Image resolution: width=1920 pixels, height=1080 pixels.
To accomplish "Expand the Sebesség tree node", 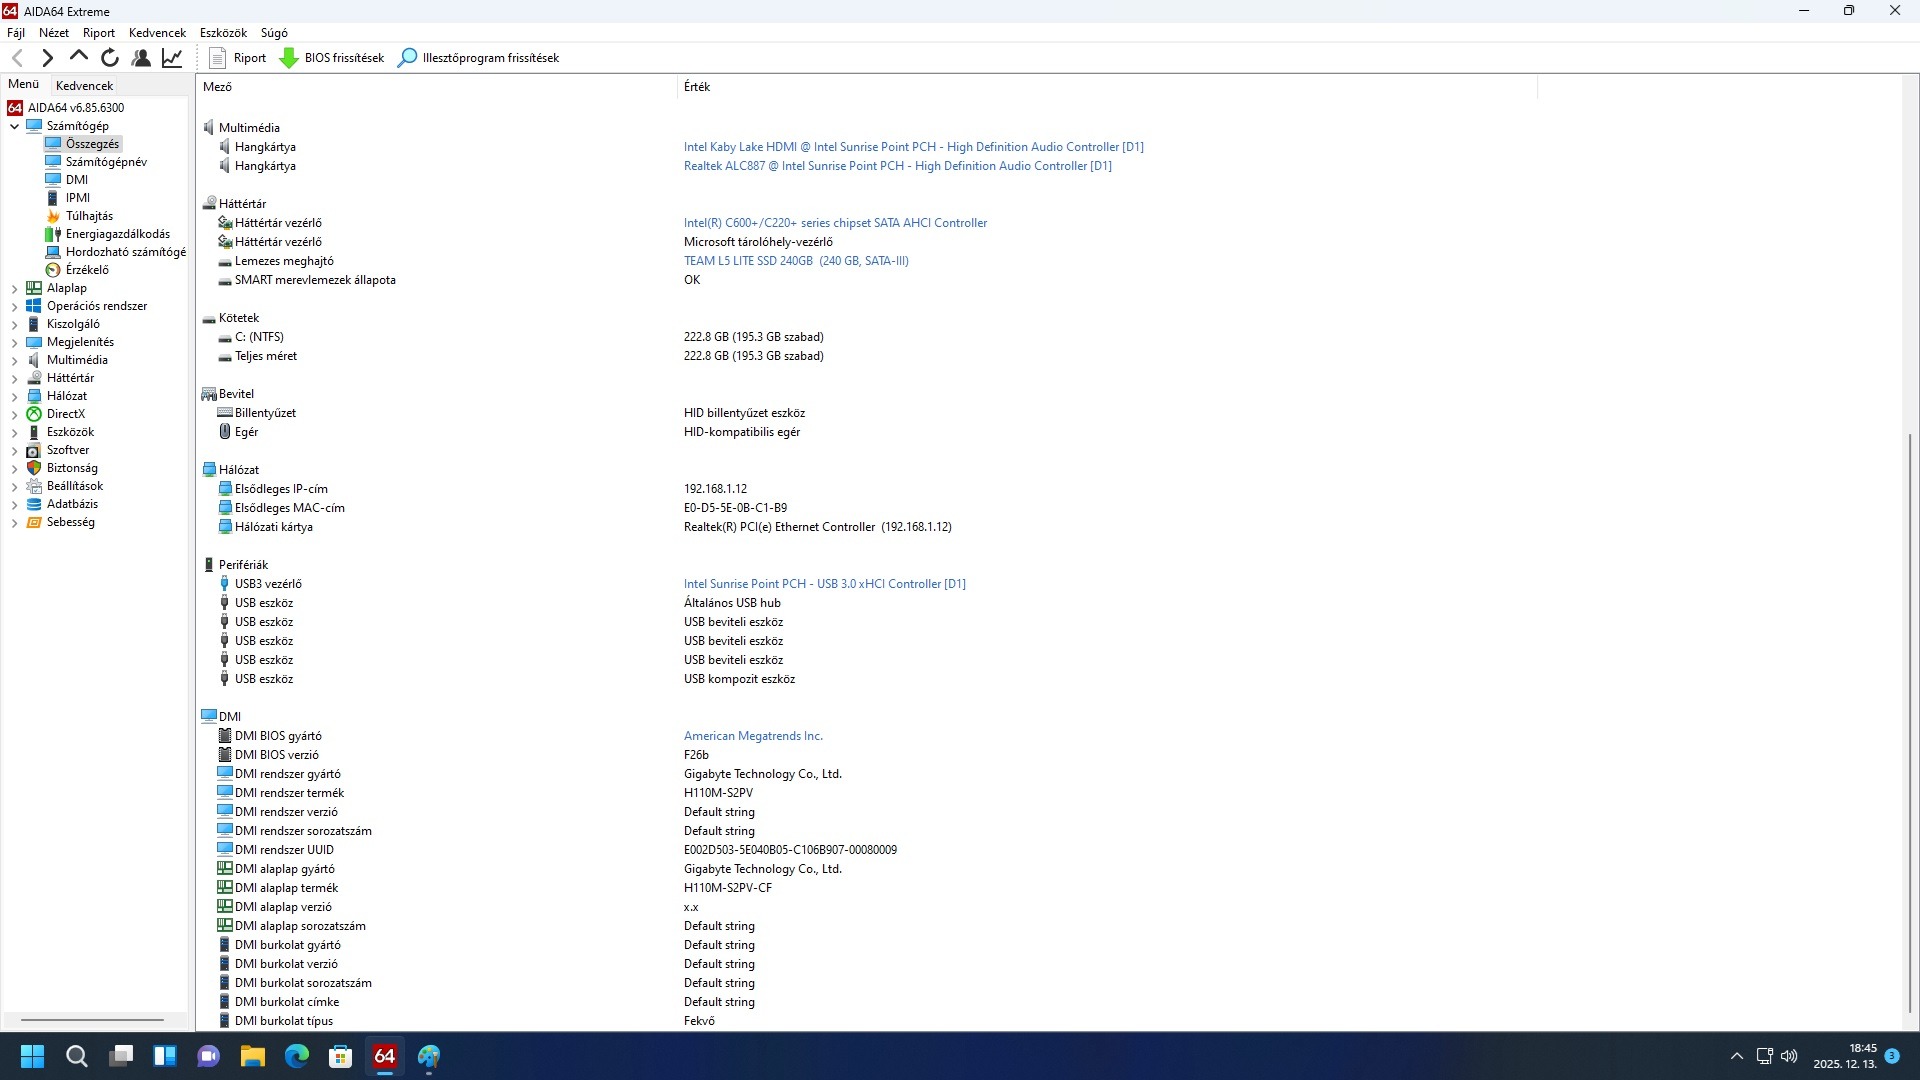I will click(x=15, y=522).
